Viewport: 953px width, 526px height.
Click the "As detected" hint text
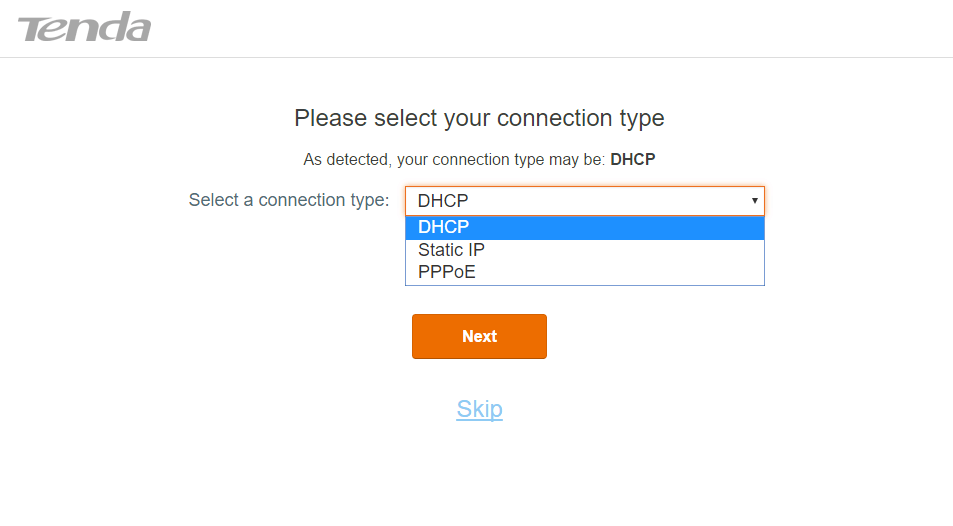tap(348, 159)
